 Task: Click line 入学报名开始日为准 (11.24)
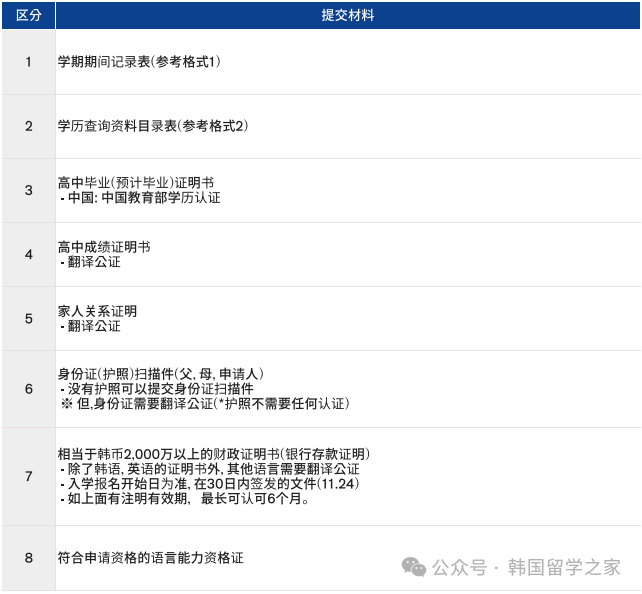[x=210, y=484]
